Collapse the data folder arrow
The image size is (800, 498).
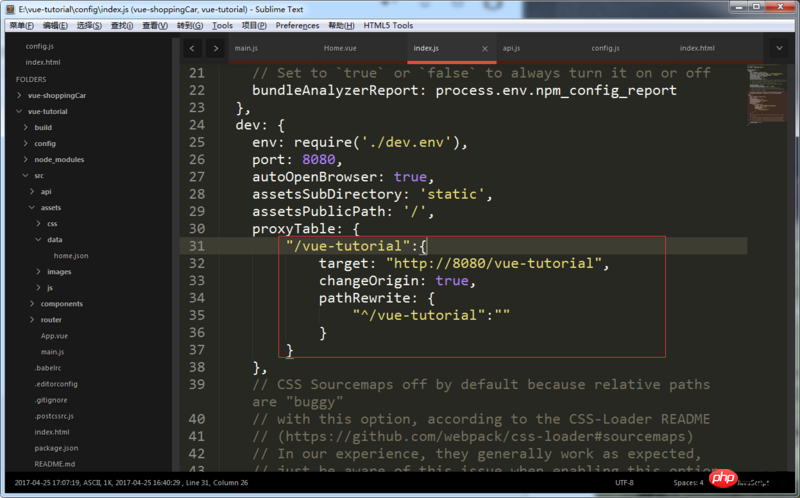tap(38, 239)
